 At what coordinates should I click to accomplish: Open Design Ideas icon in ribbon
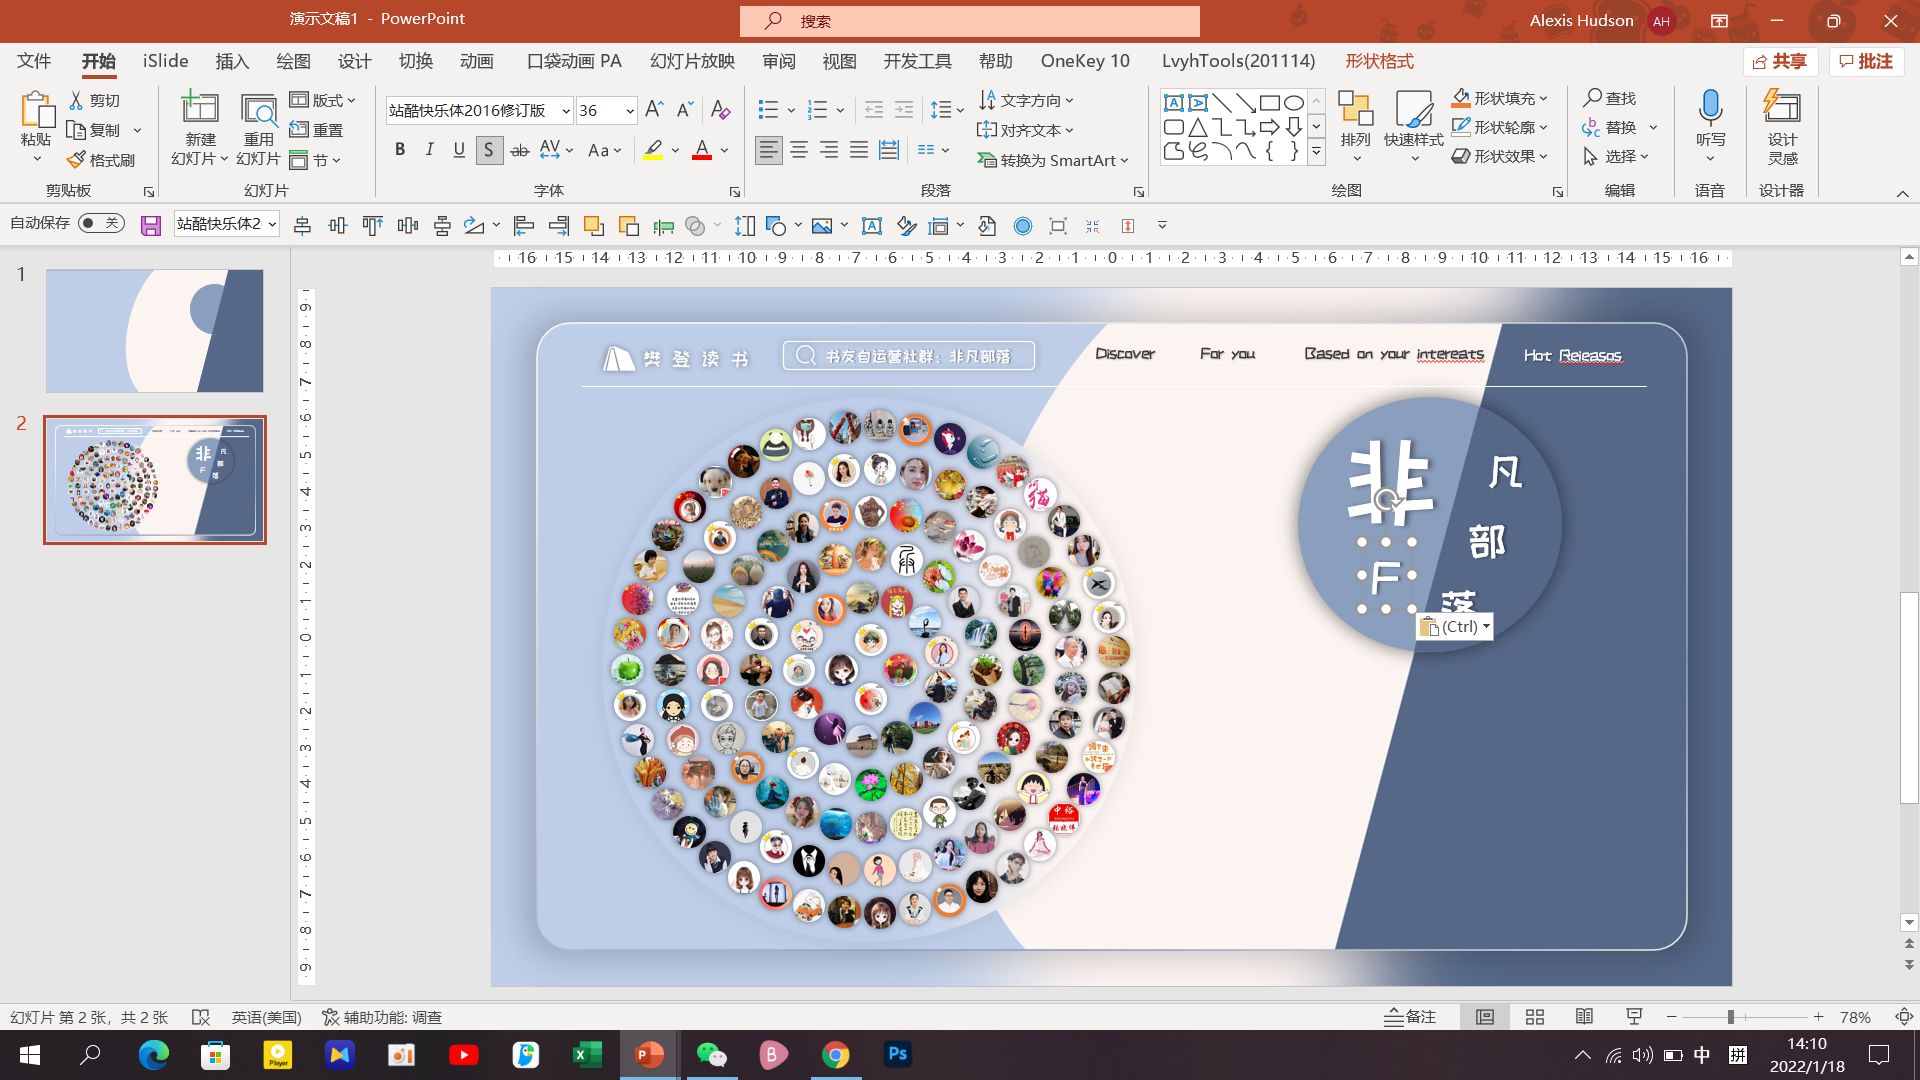point(1781,108)
